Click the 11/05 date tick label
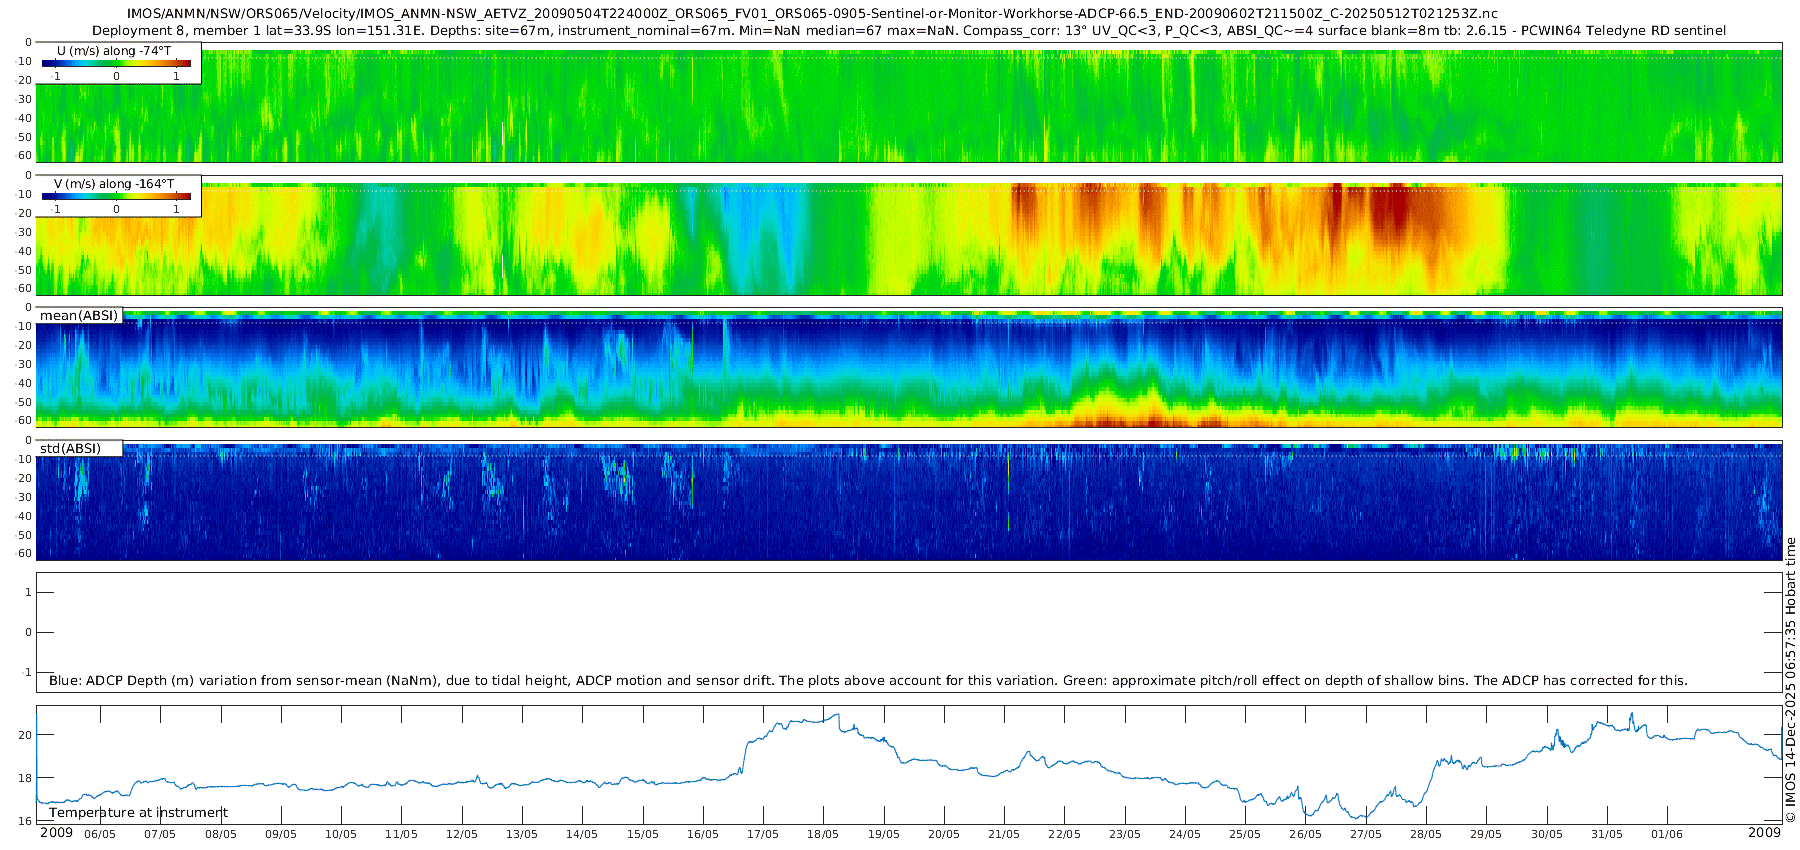The width and height of the screenshot is (1800, 850). 401,834
